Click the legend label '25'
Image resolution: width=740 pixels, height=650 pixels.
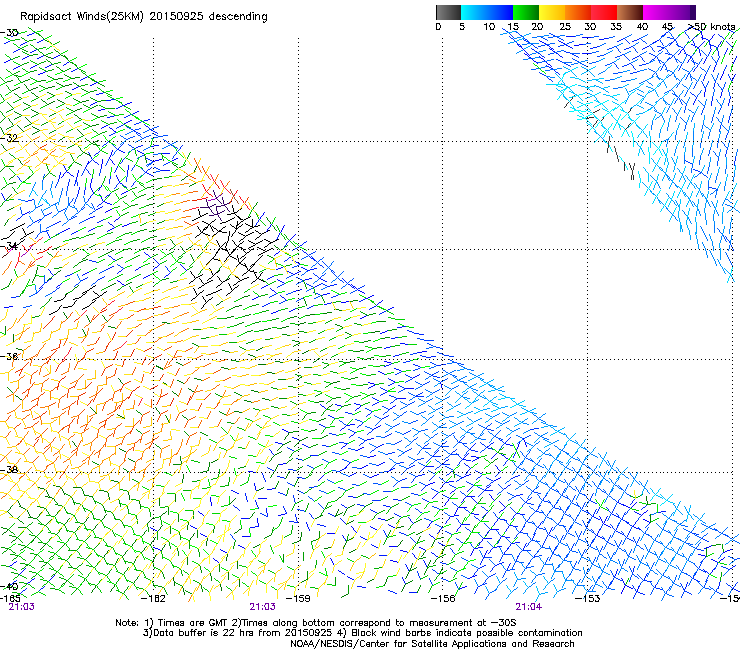[x=565, y=27]
